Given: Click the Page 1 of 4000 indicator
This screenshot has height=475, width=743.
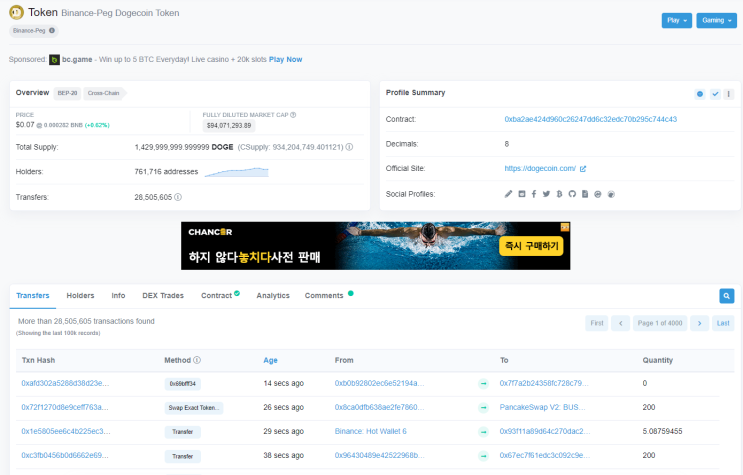Looking at the screenshot, I should pos(660,323).
